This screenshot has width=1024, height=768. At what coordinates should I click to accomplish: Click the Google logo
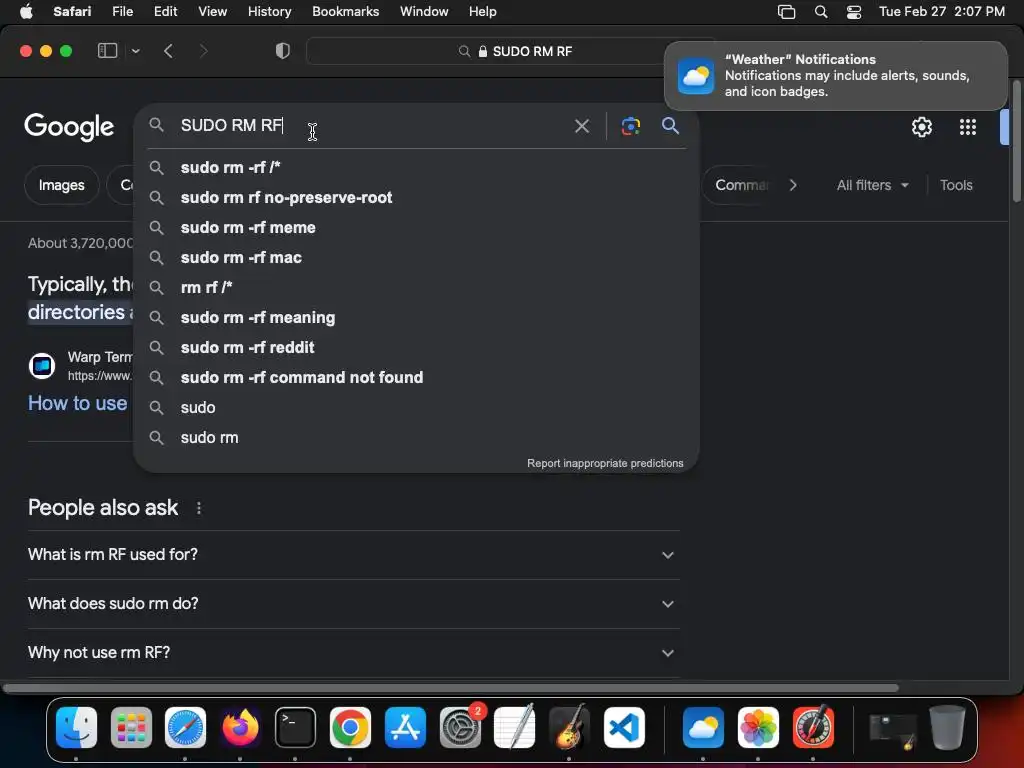[69, 127]
